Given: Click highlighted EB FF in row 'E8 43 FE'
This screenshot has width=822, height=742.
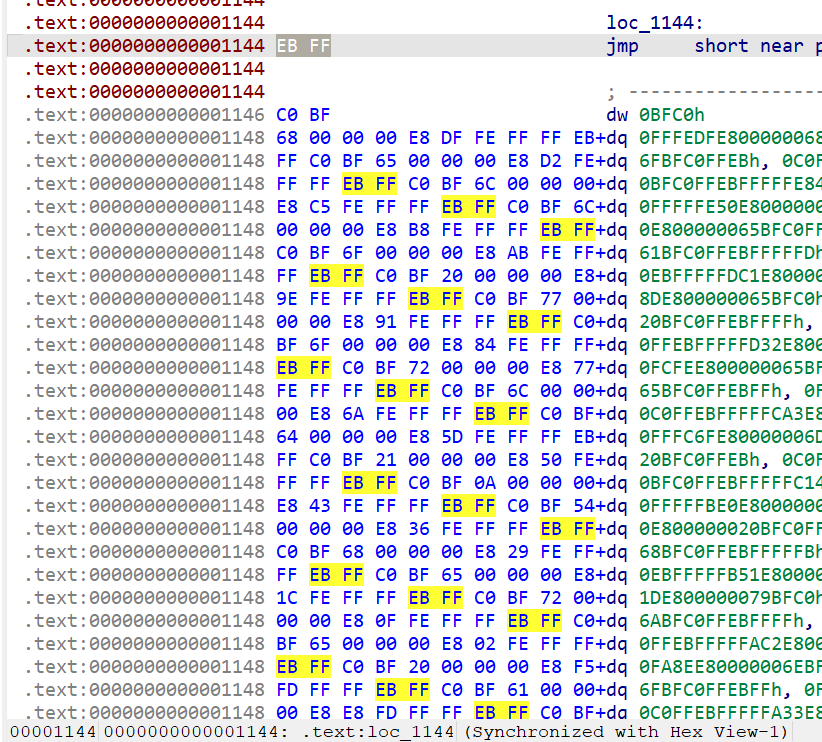Looking at the screenshot, I should (x=468, y=506).
